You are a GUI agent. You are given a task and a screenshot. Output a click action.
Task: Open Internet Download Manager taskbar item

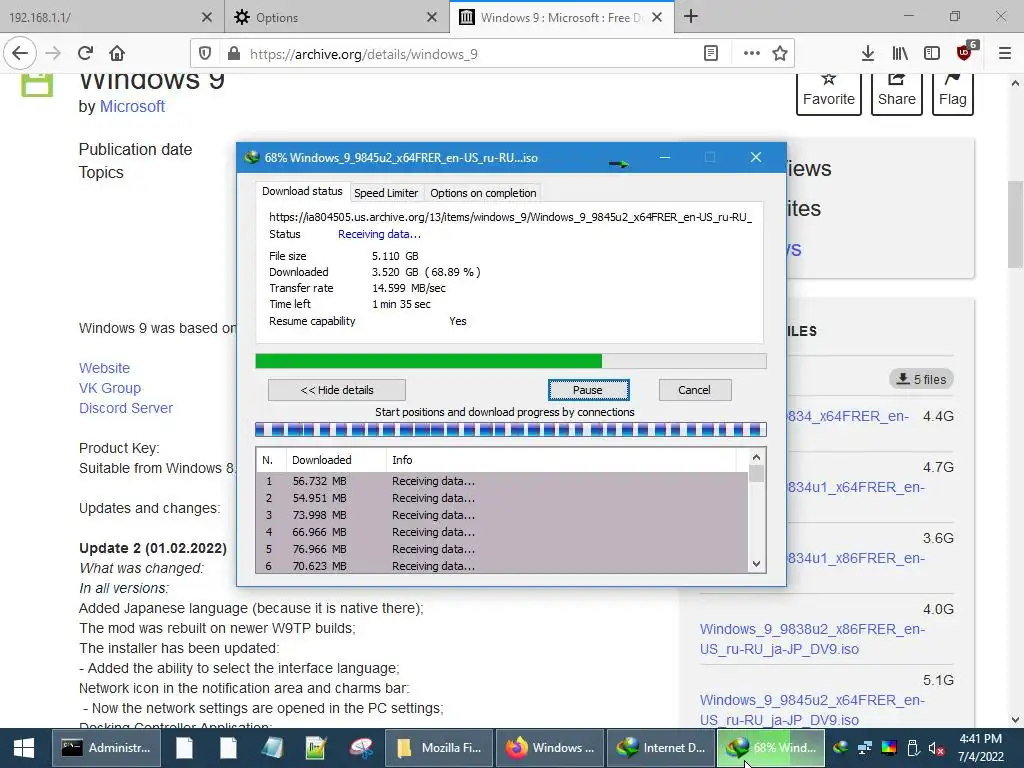pos(661,748)
